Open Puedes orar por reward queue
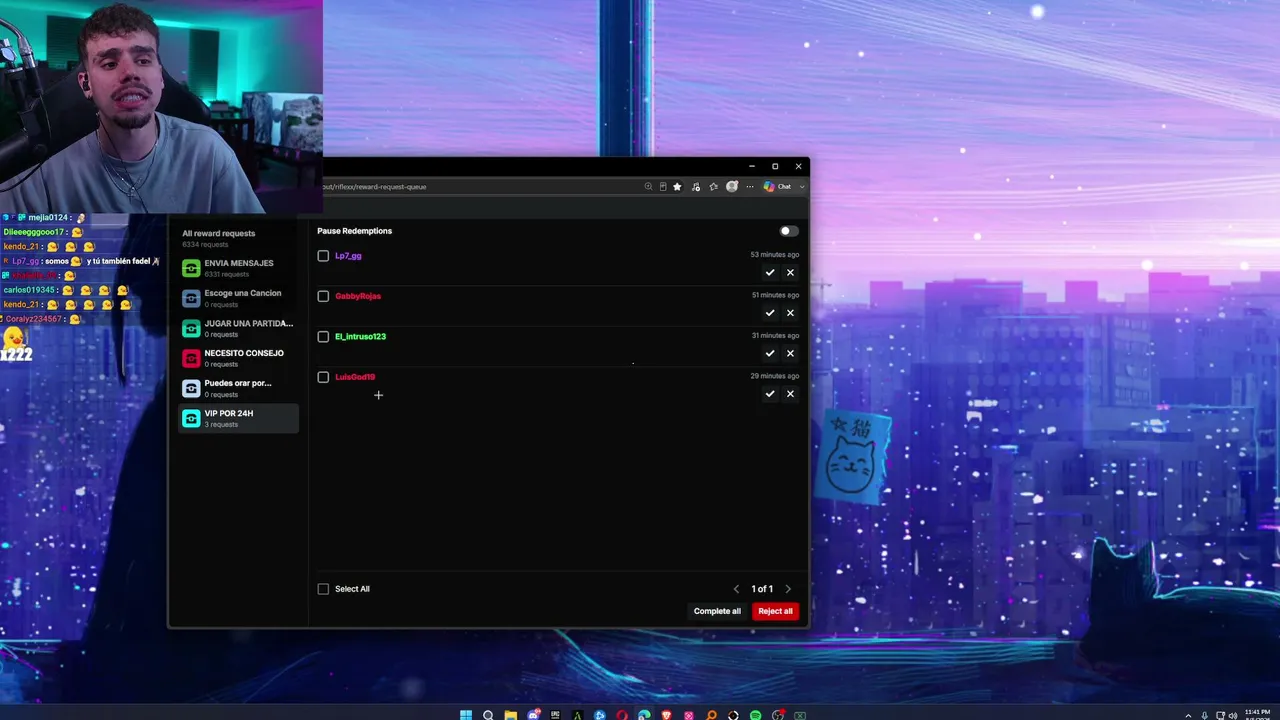The width and height of the screenshot is (1280, 720). (238, 388)
